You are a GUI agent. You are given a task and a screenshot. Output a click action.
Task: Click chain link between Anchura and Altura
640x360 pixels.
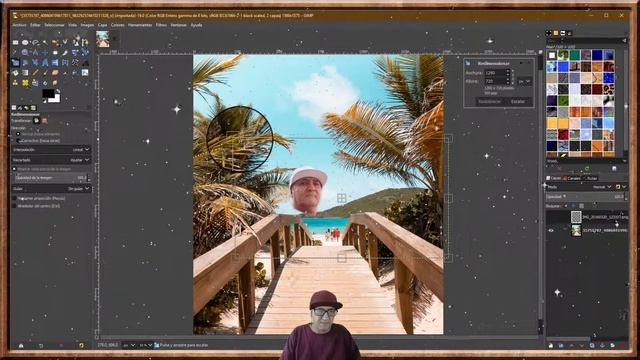click(x=513, y=77)
